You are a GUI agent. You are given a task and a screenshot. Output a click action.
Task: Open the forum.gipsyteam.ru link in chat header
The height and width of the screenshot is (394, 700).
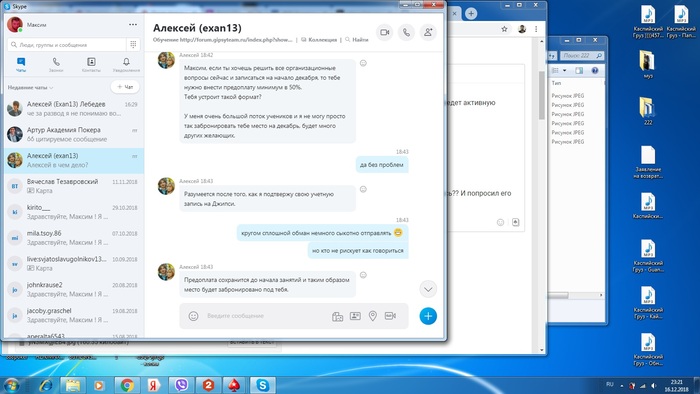(236, 40)
